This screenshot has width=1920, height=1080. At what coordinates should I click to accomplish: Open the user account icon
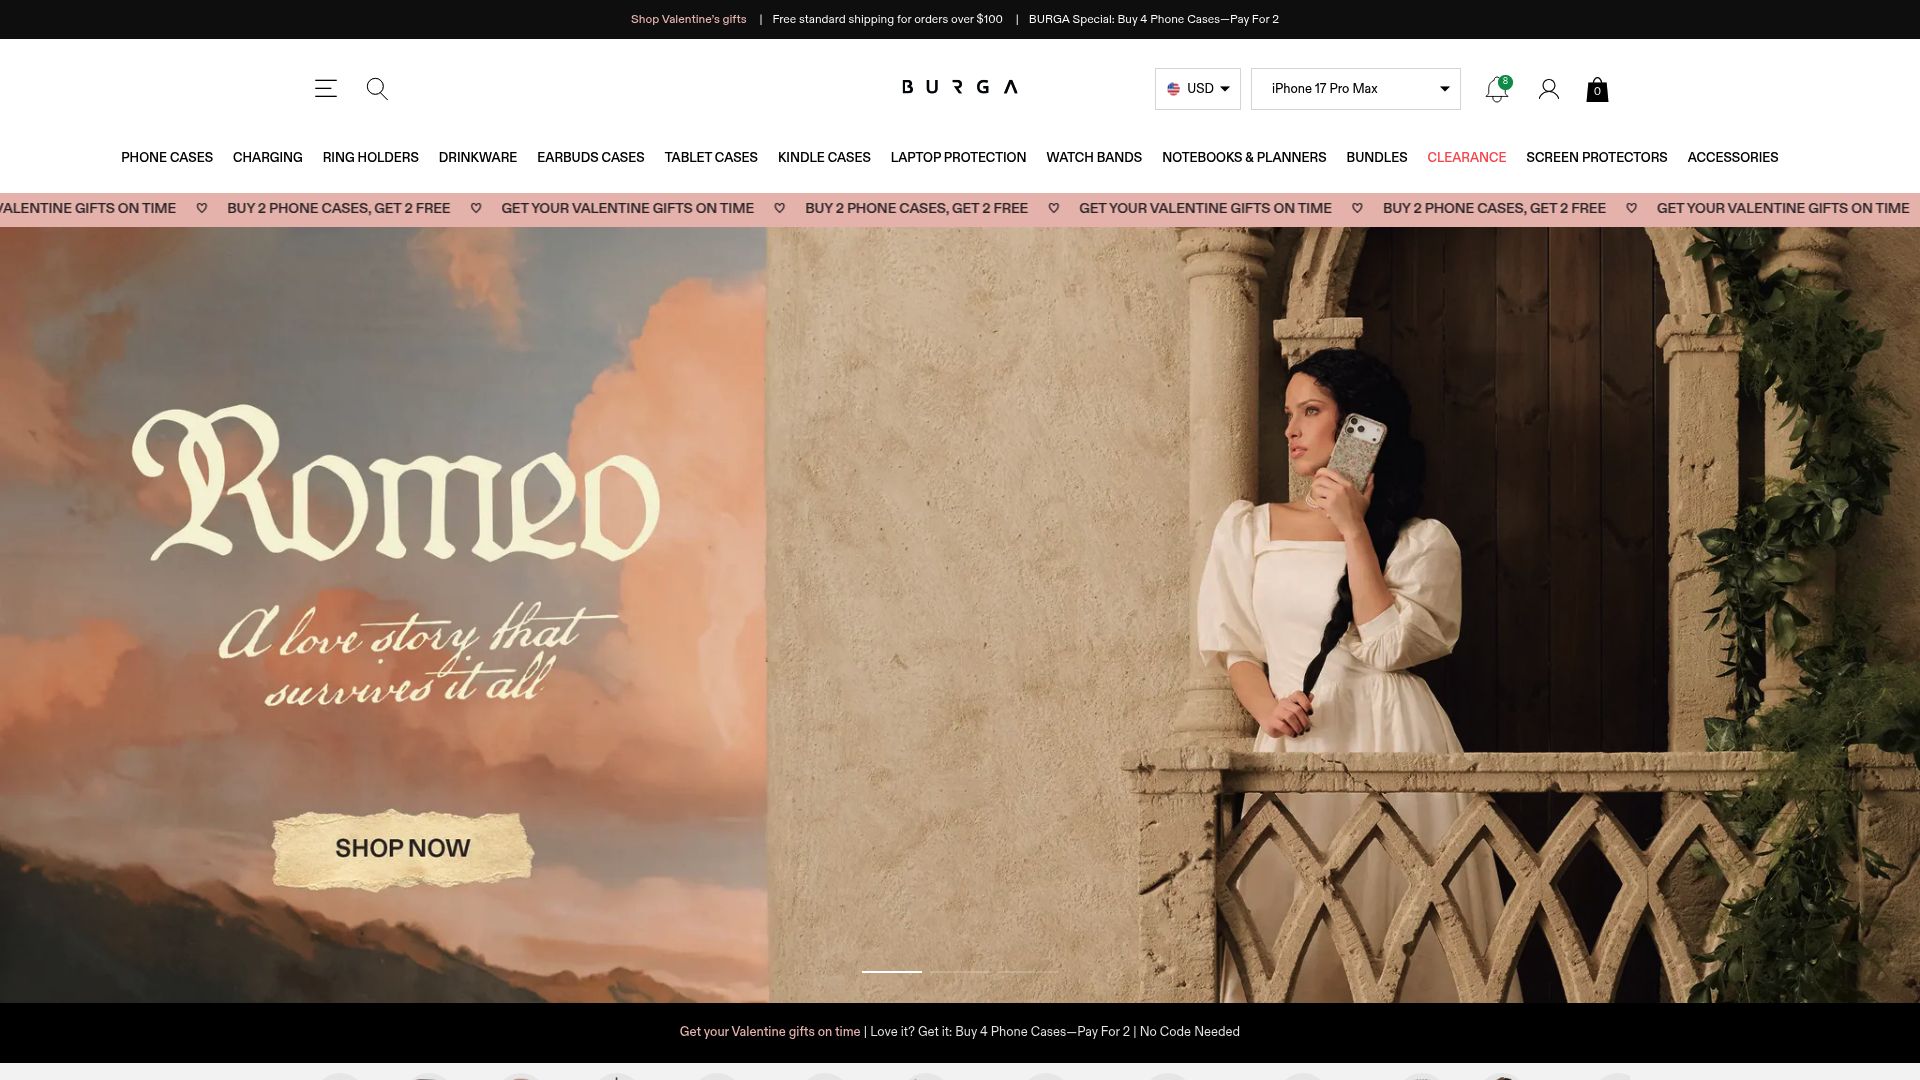(x=1549, y=89)
